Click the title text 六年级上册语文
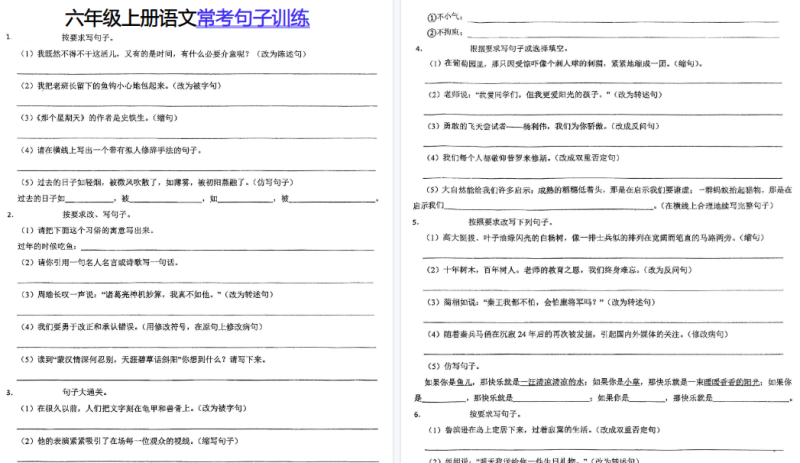This screenshot has width=800, height=463. tap(131, 18)
